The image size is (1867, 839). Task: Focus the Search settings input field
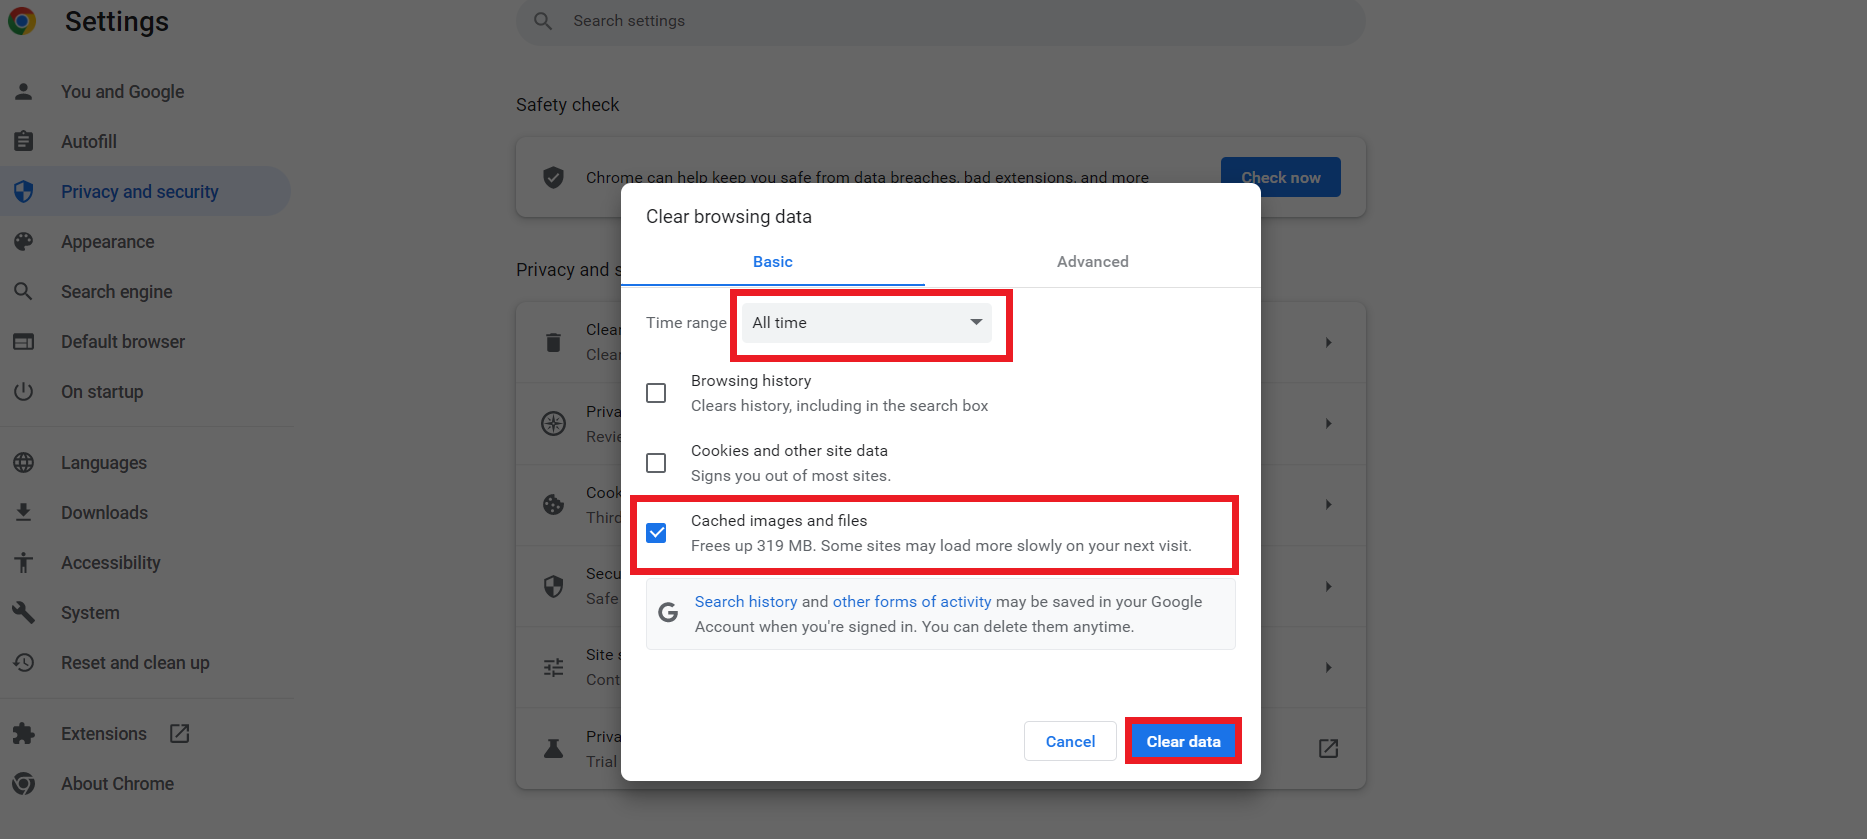(940, 21)
